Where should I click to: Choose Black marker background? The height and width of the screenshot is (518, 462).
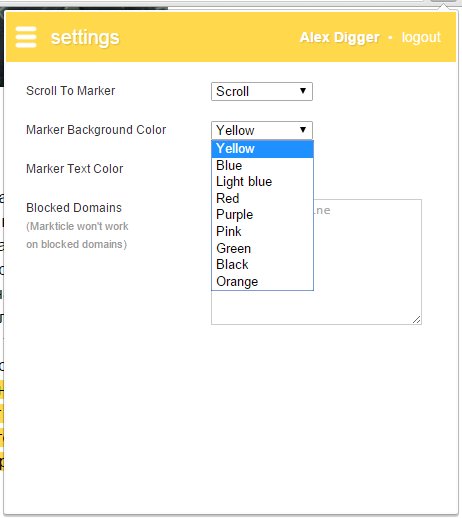point(262,265)
